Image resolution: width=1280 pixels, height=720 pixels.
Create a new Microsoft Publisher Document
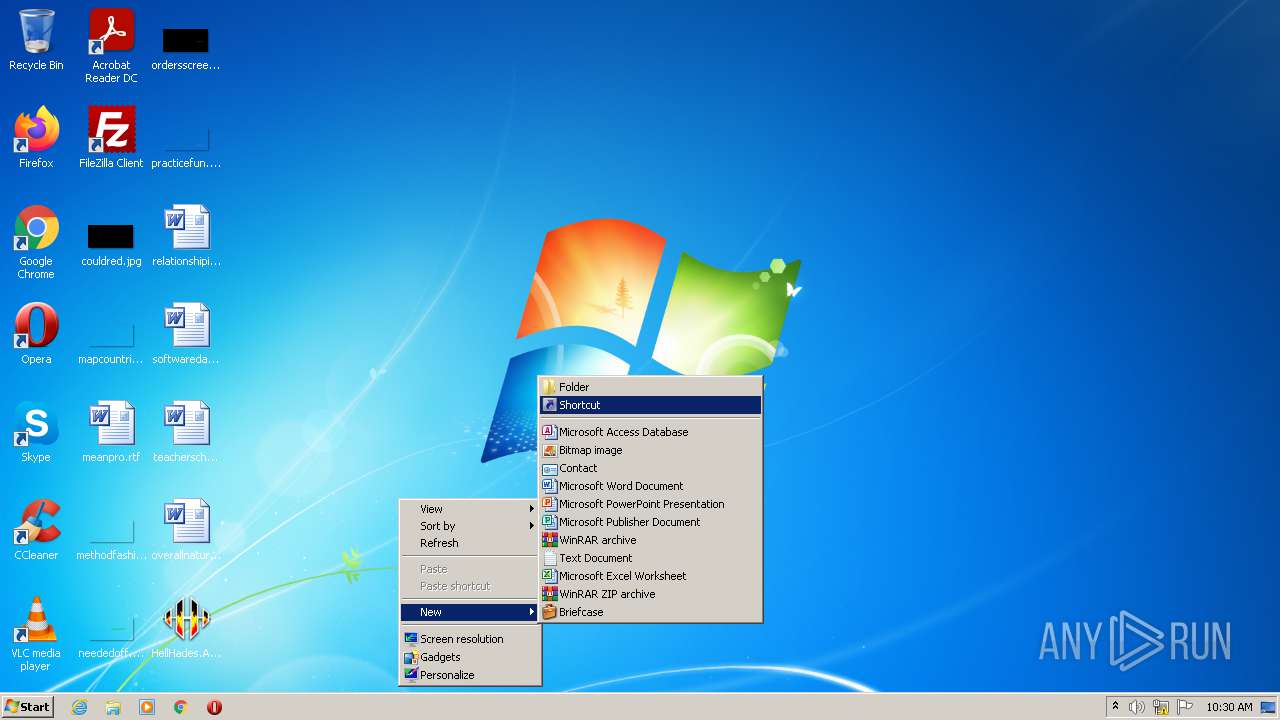pyautogui.click(x=651, y=522)
